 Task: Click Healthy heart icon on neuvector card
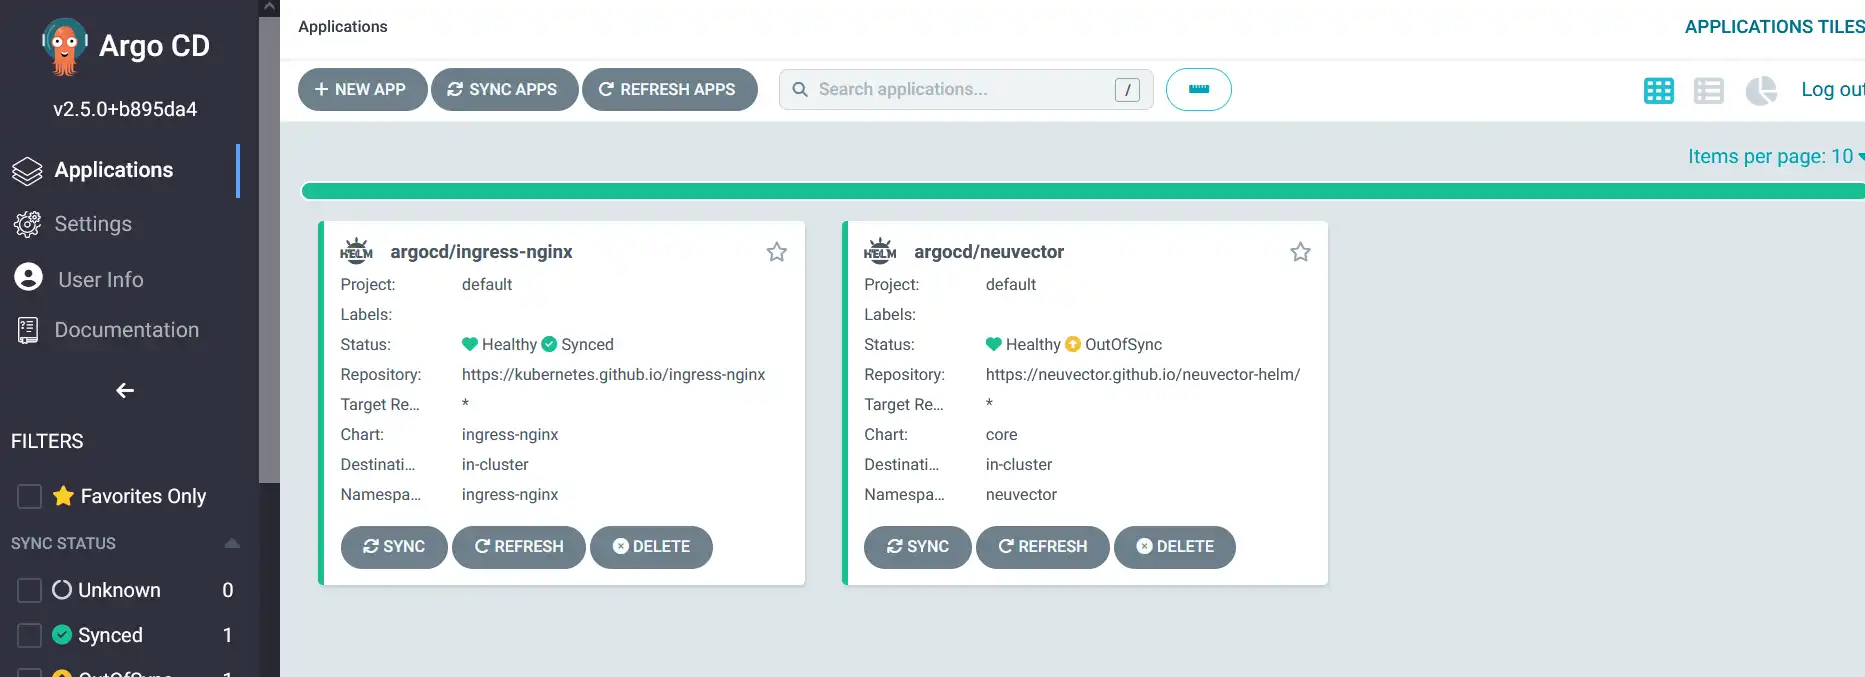click(x=994, y=344)
